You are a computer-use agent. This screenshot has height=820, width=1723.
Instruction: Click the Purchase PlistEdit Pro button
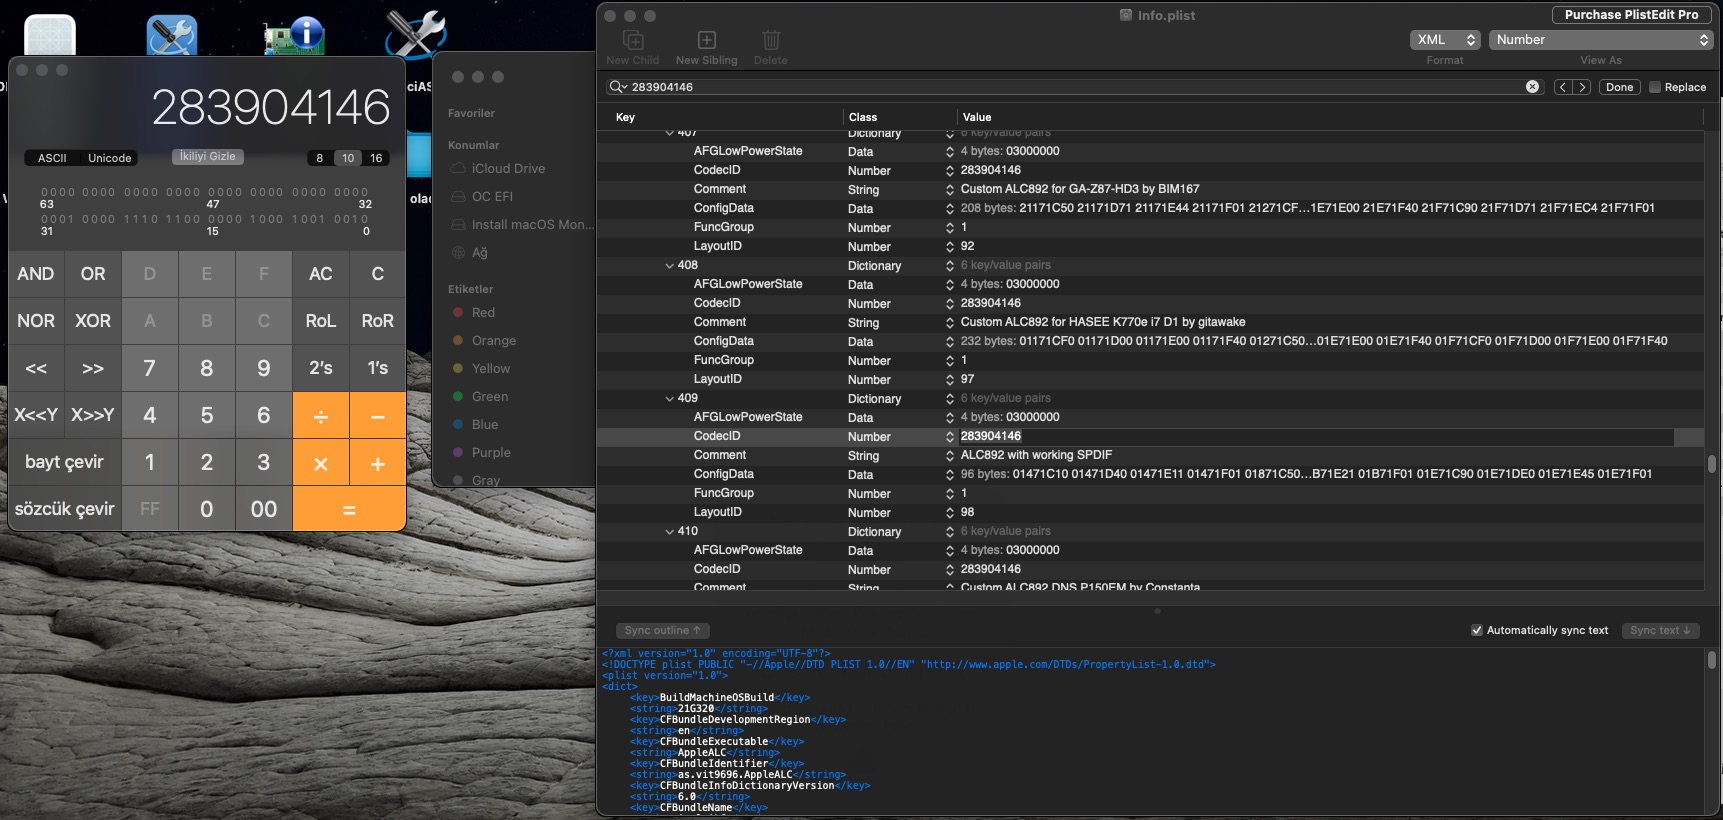tap(1631, 15)
